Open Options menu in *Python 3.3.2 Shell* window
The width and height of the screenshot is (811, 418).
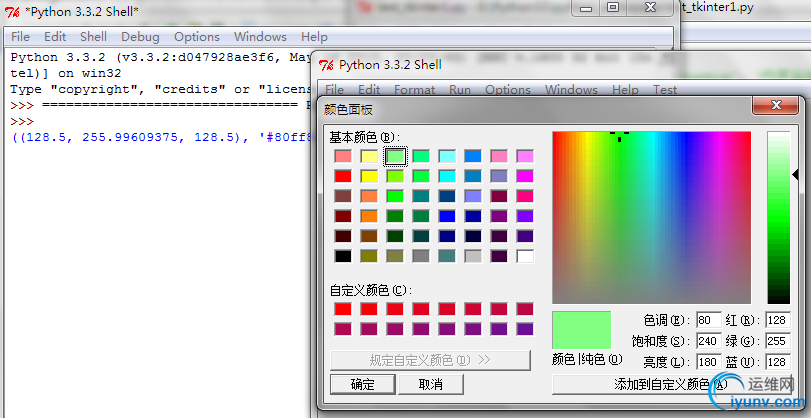point(197,37)
